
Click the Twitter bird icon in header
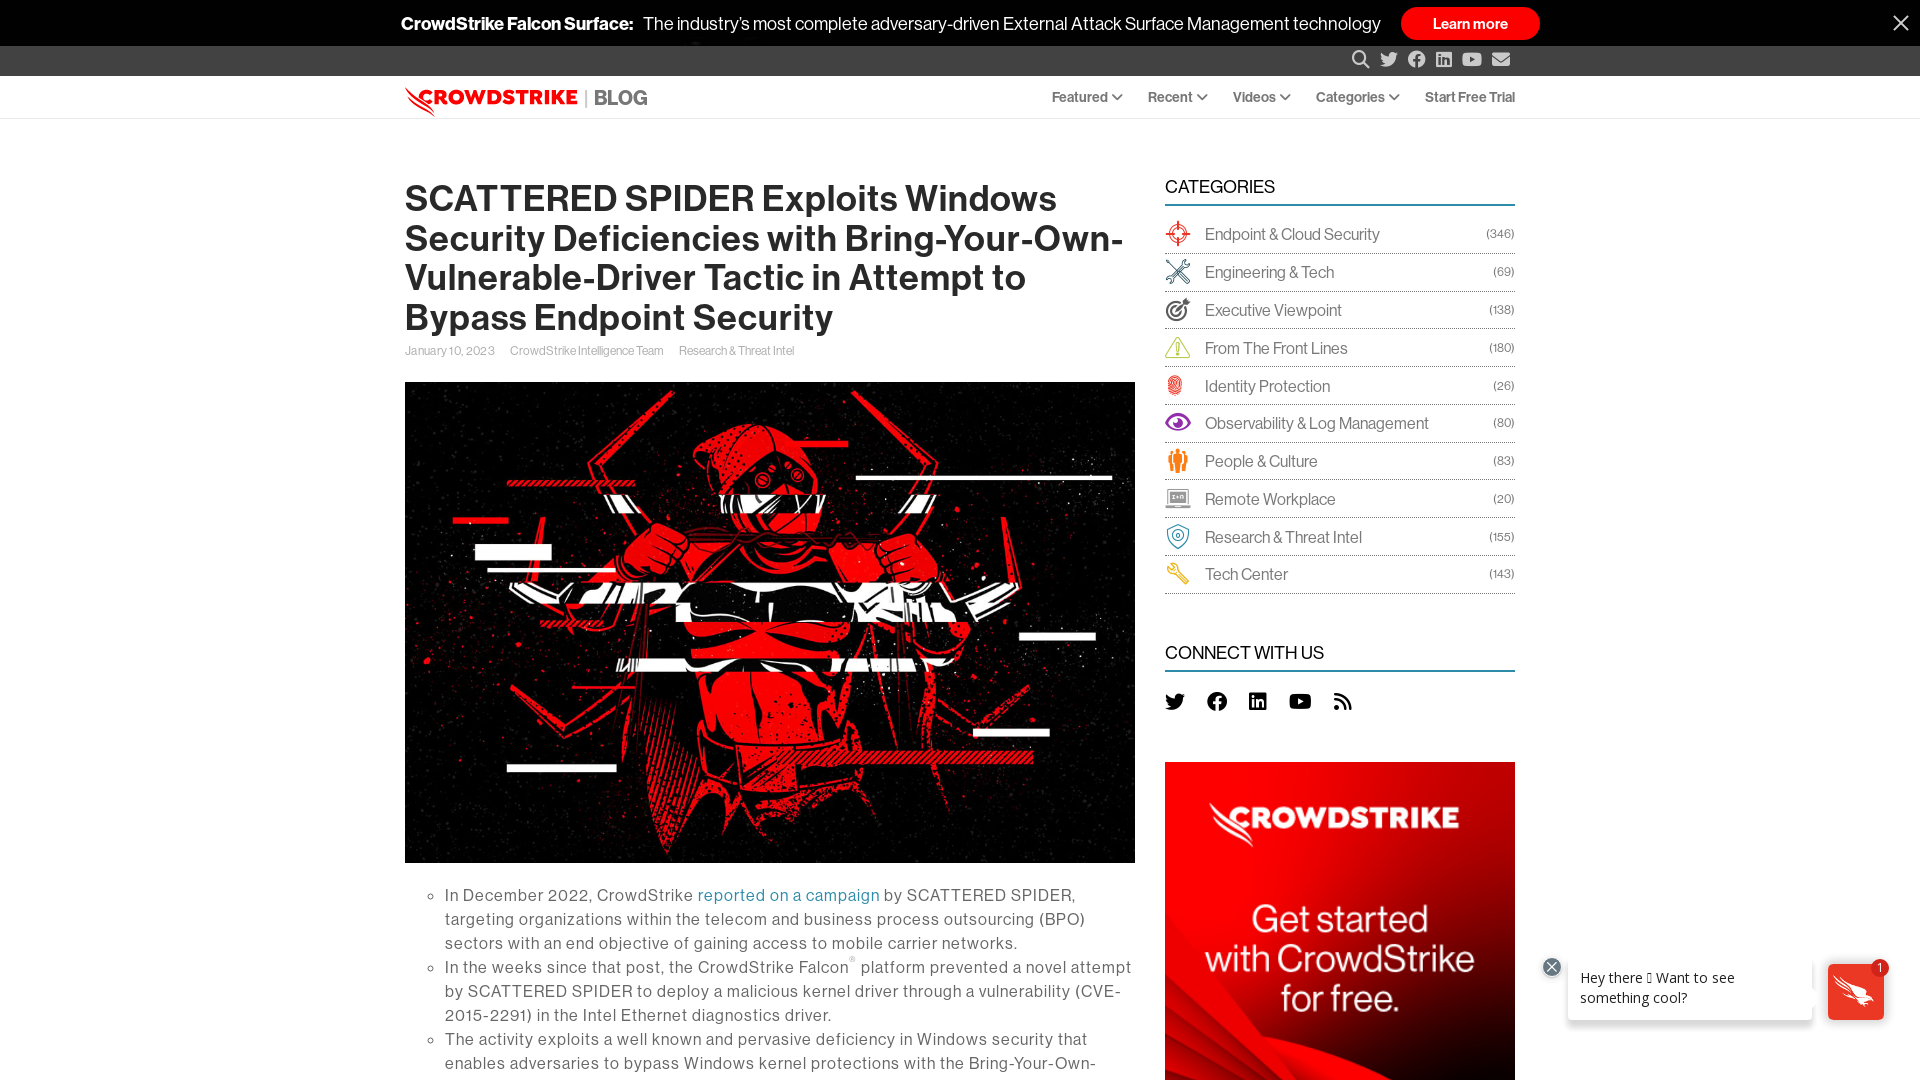coord(1389,59)
